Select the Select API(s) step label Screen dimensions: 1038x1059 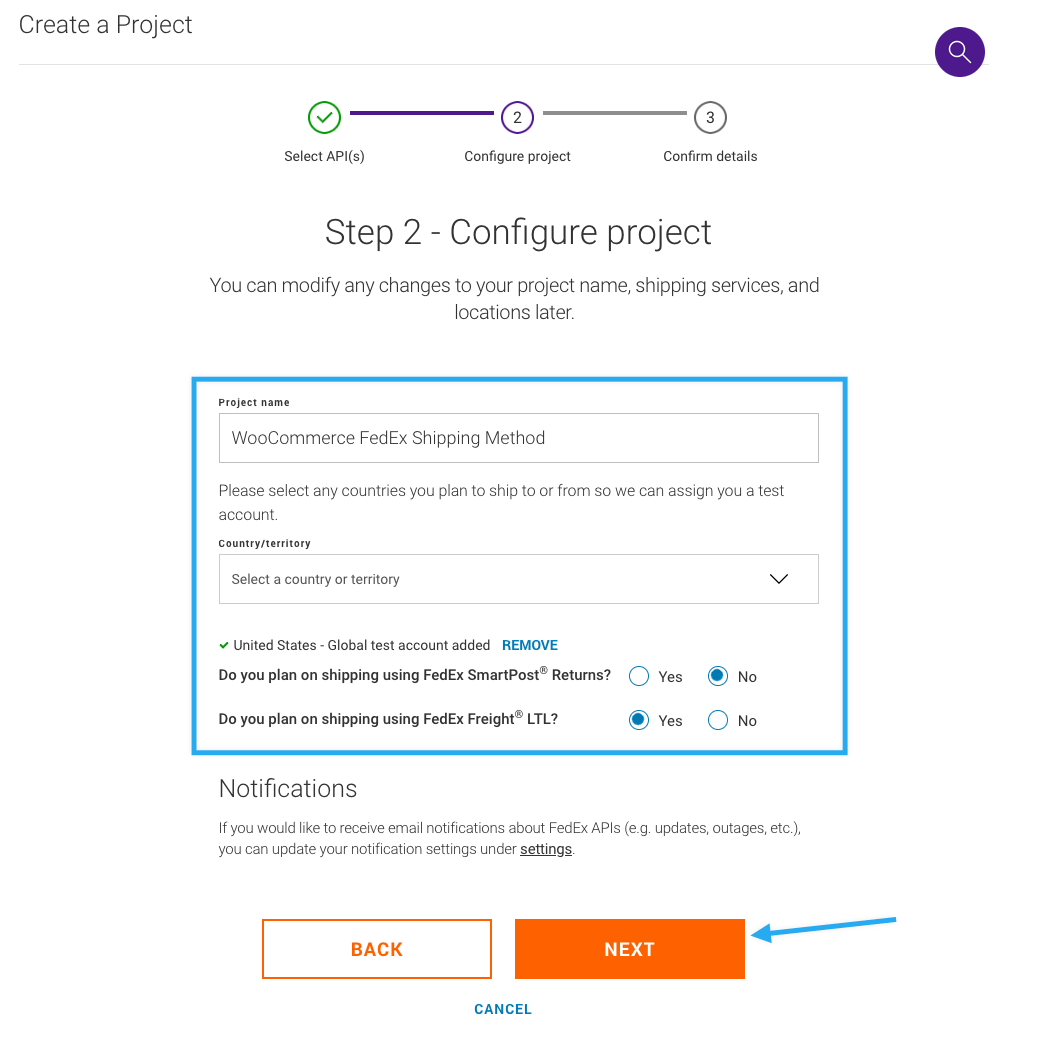tap(324, 156)
